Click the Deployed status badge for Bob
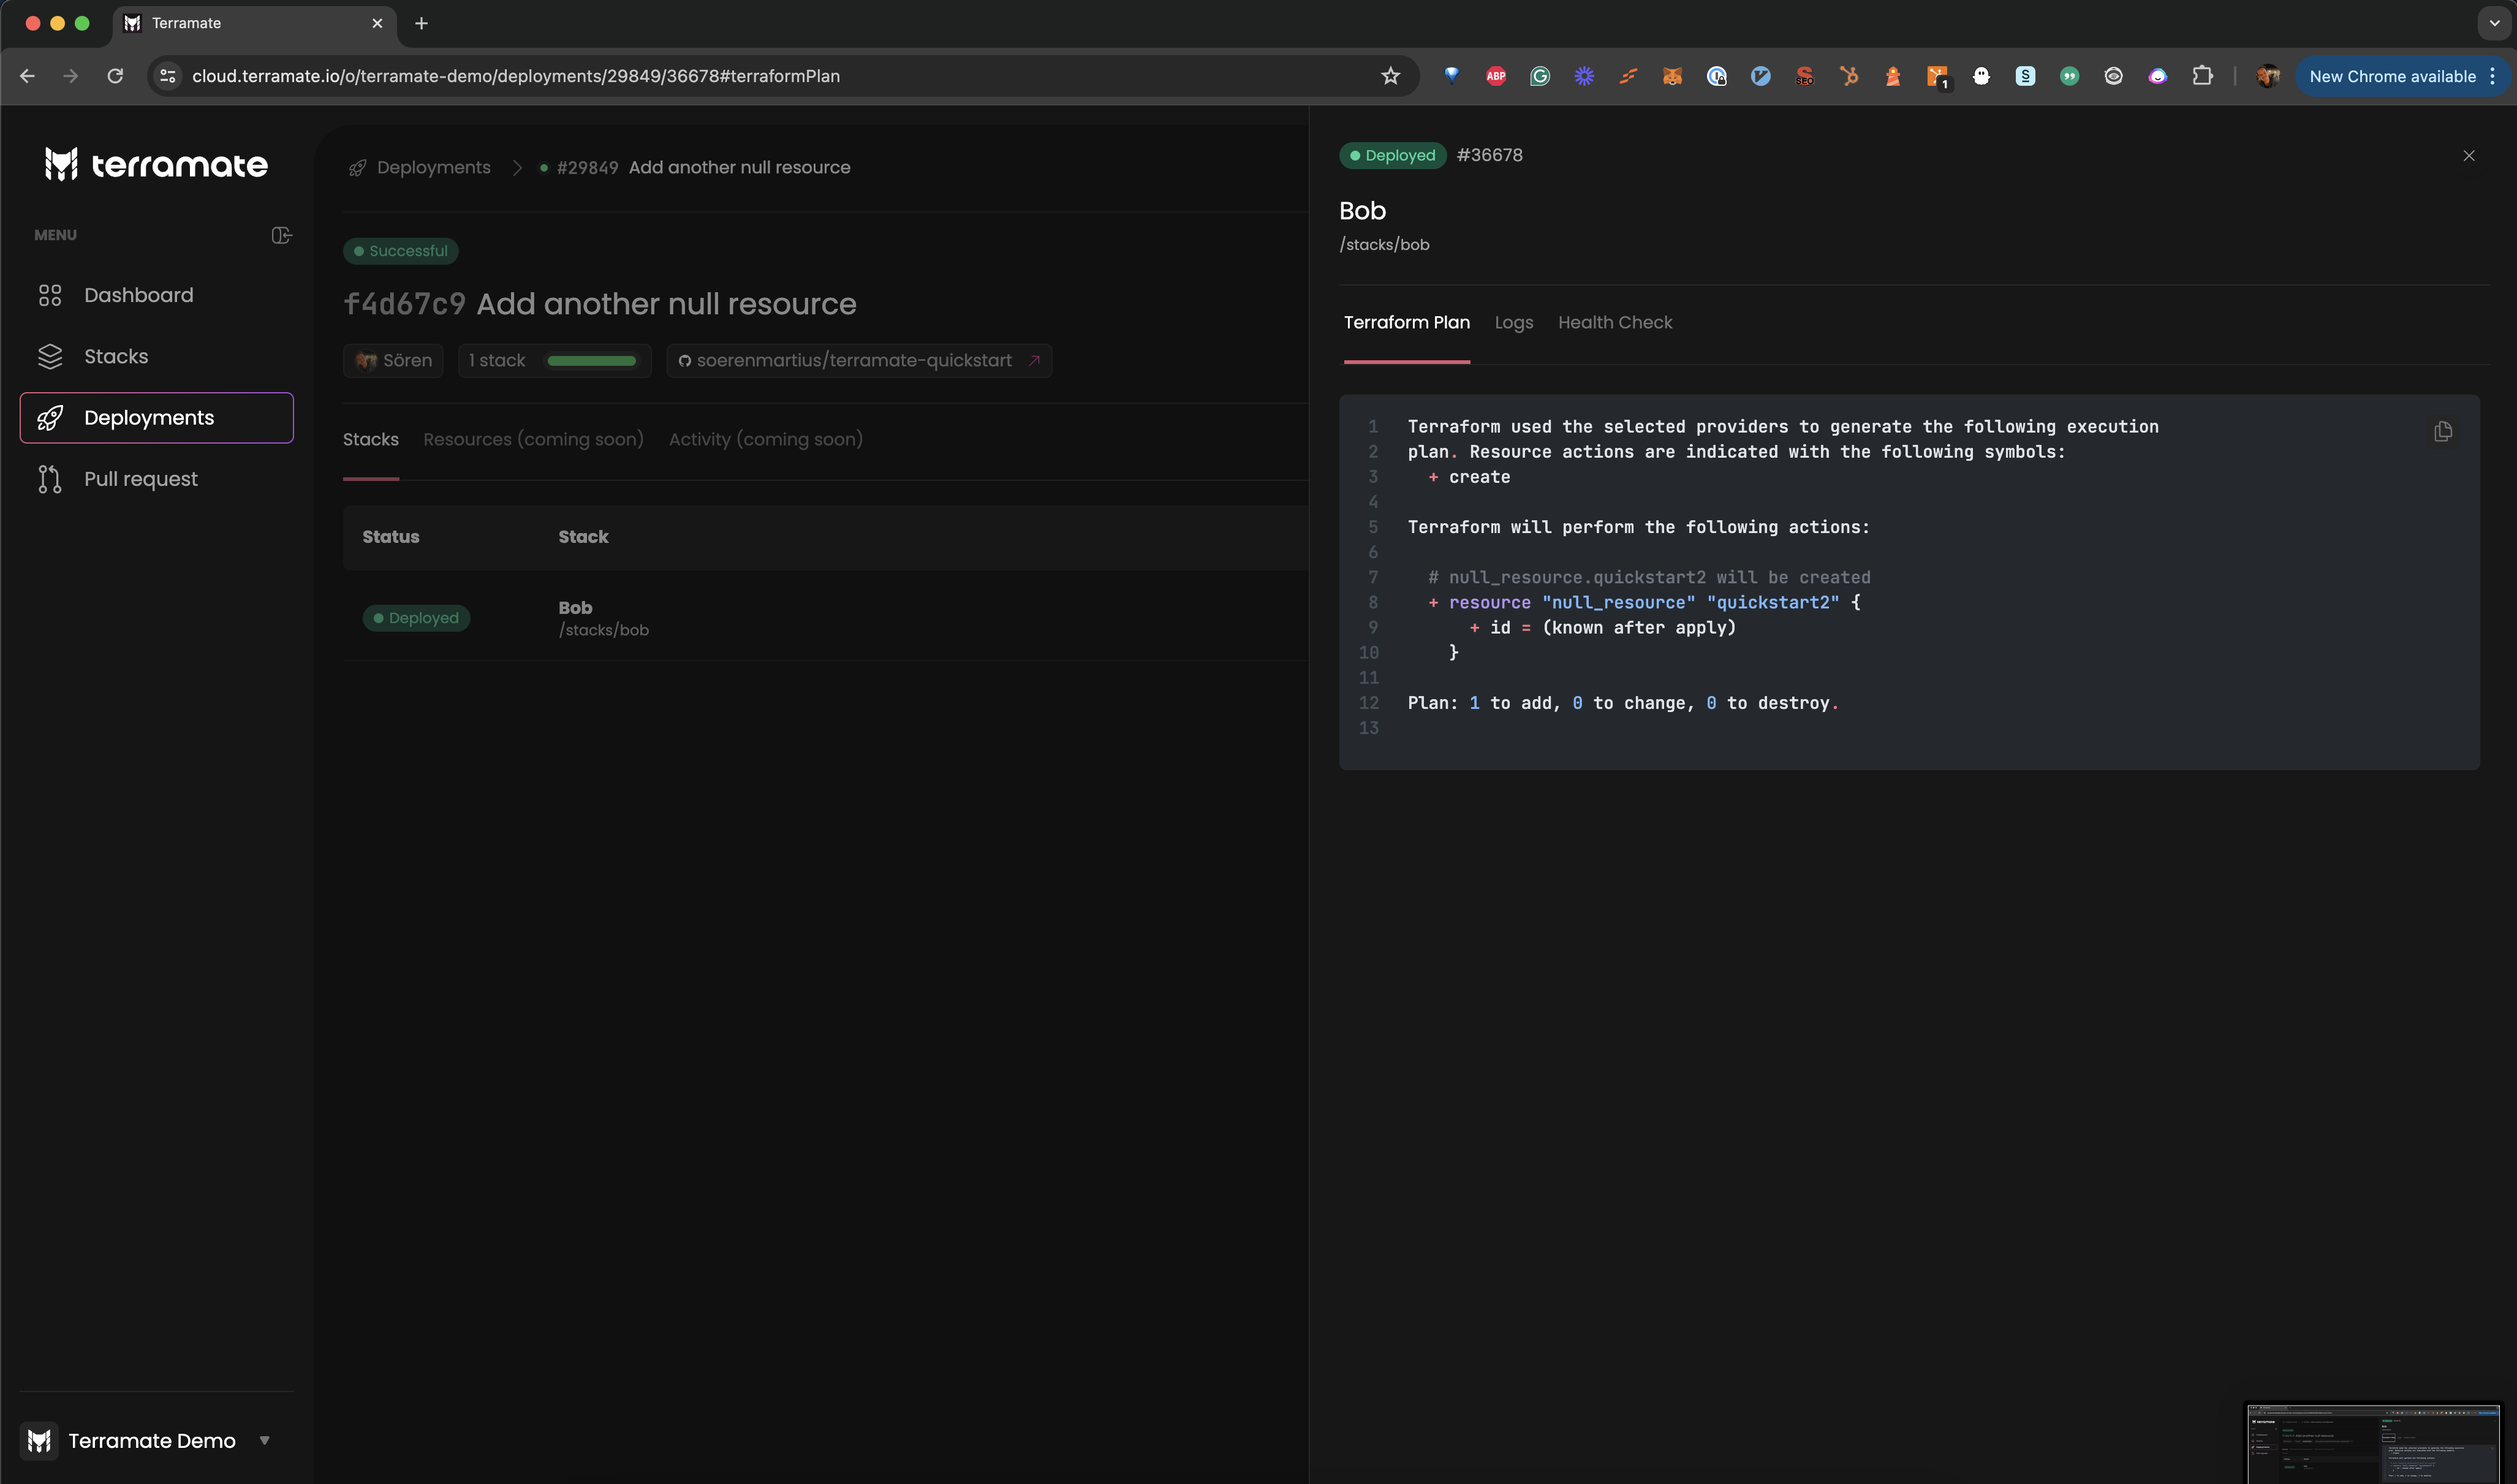 pos(415,617)
